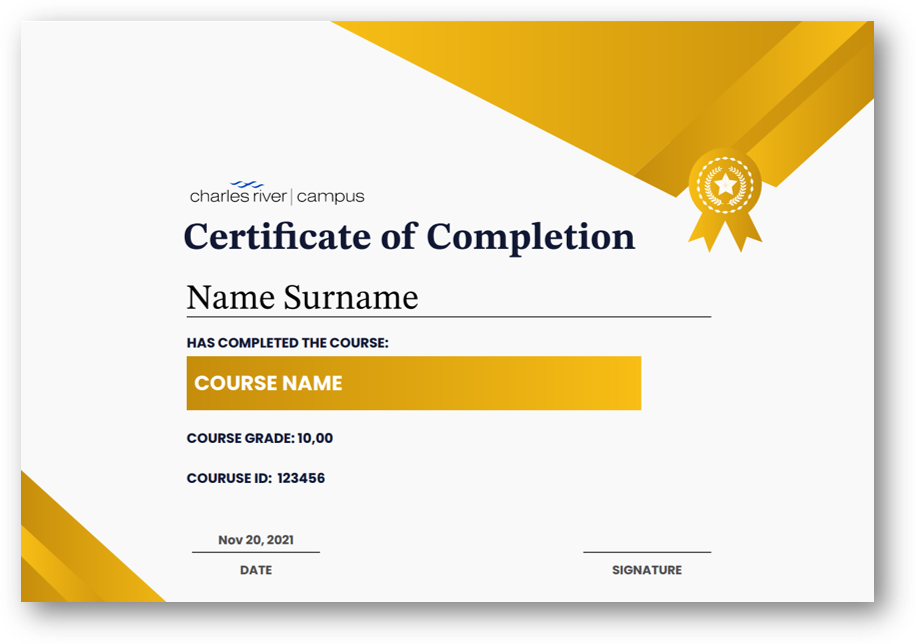Click the 'Name Surname' text
916x644 pixels.
[302, 297]
